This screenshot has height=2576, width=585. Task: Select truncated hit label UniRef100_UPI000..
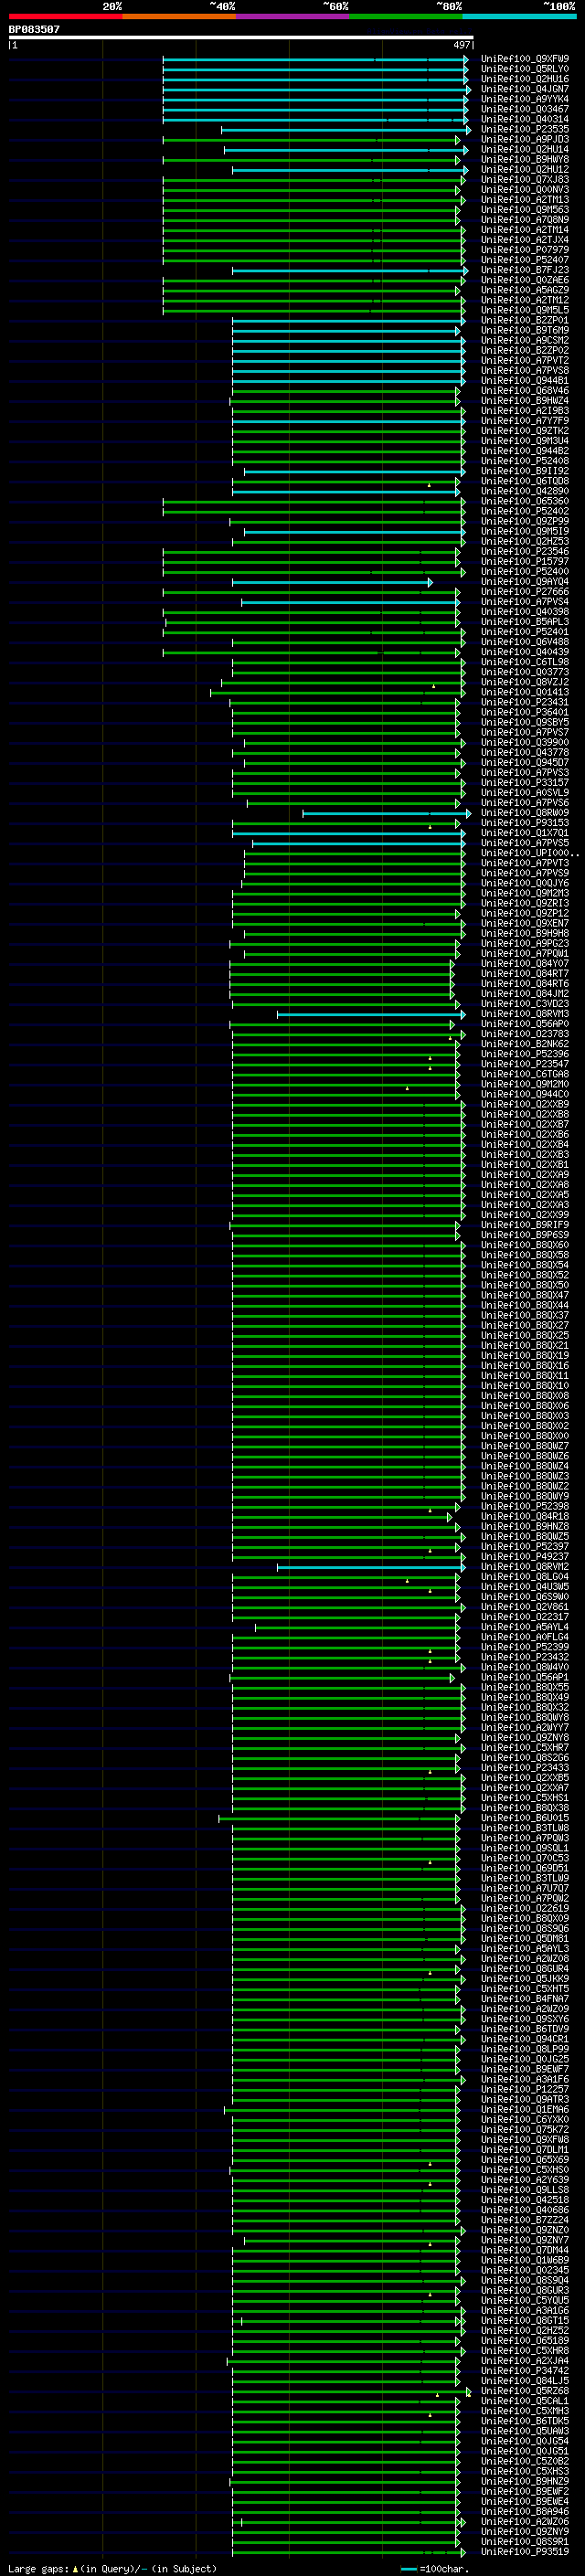click(530, 853)
